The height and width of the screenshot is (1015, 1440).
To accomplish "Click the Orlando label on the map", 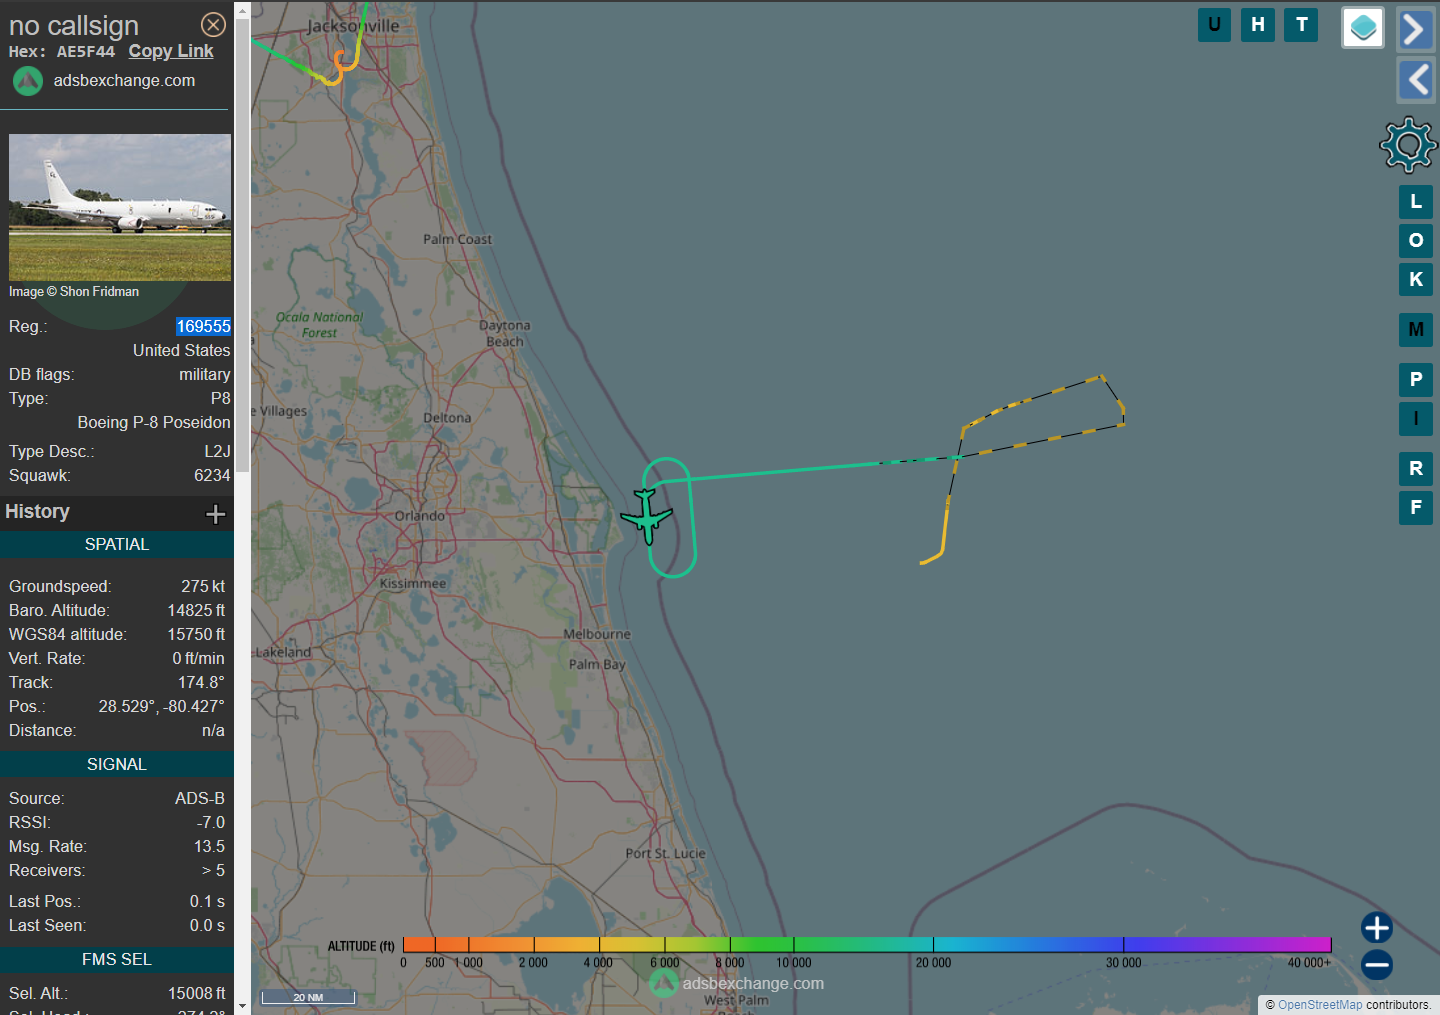I will point(420,516).
